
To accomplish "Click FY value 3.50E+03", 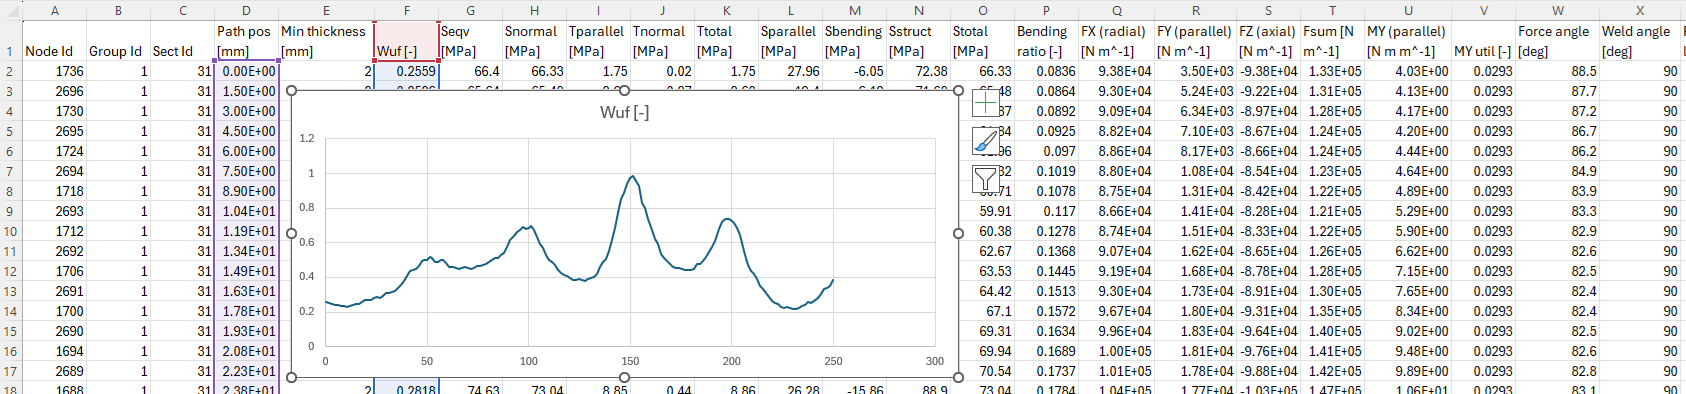I will (x=1195, y=71).
